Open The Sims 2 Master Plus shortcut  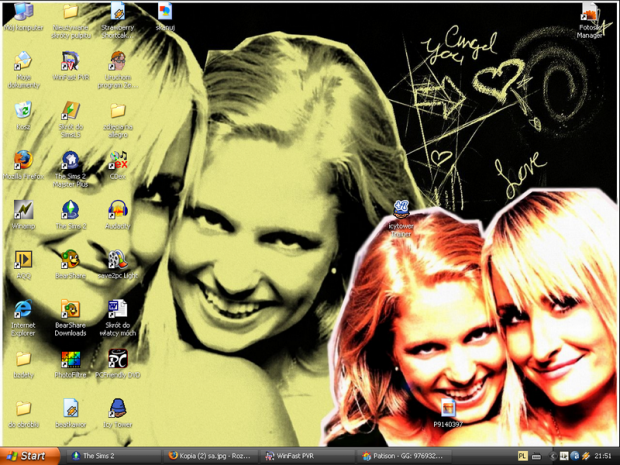pyautogui.click(x=70, y=161)
